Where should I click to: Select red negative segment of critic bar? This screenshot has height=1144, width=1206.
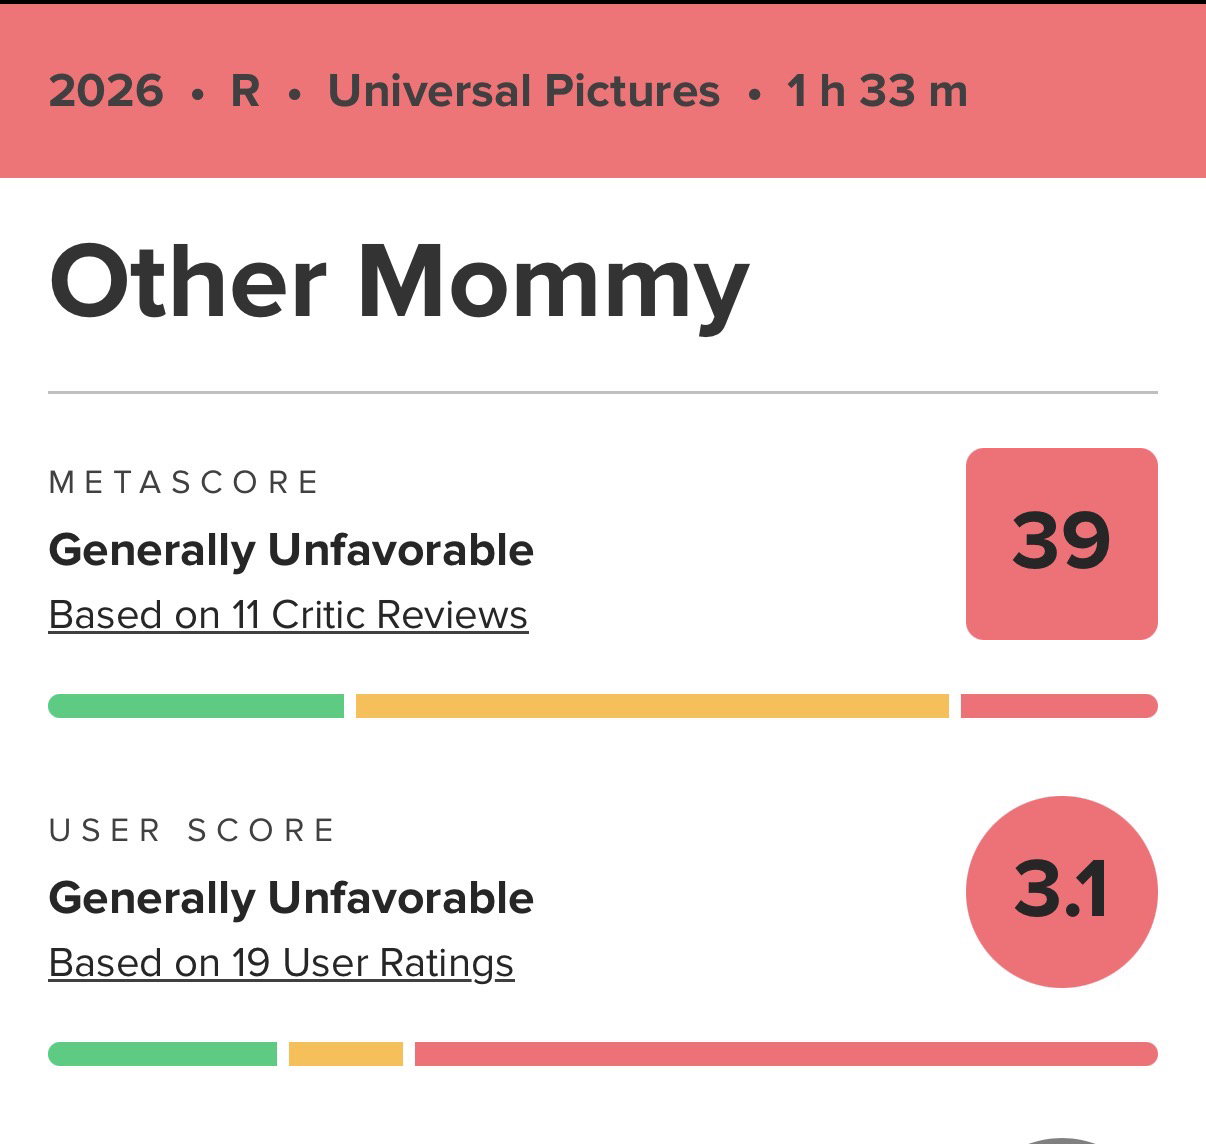click(1059, 706)
